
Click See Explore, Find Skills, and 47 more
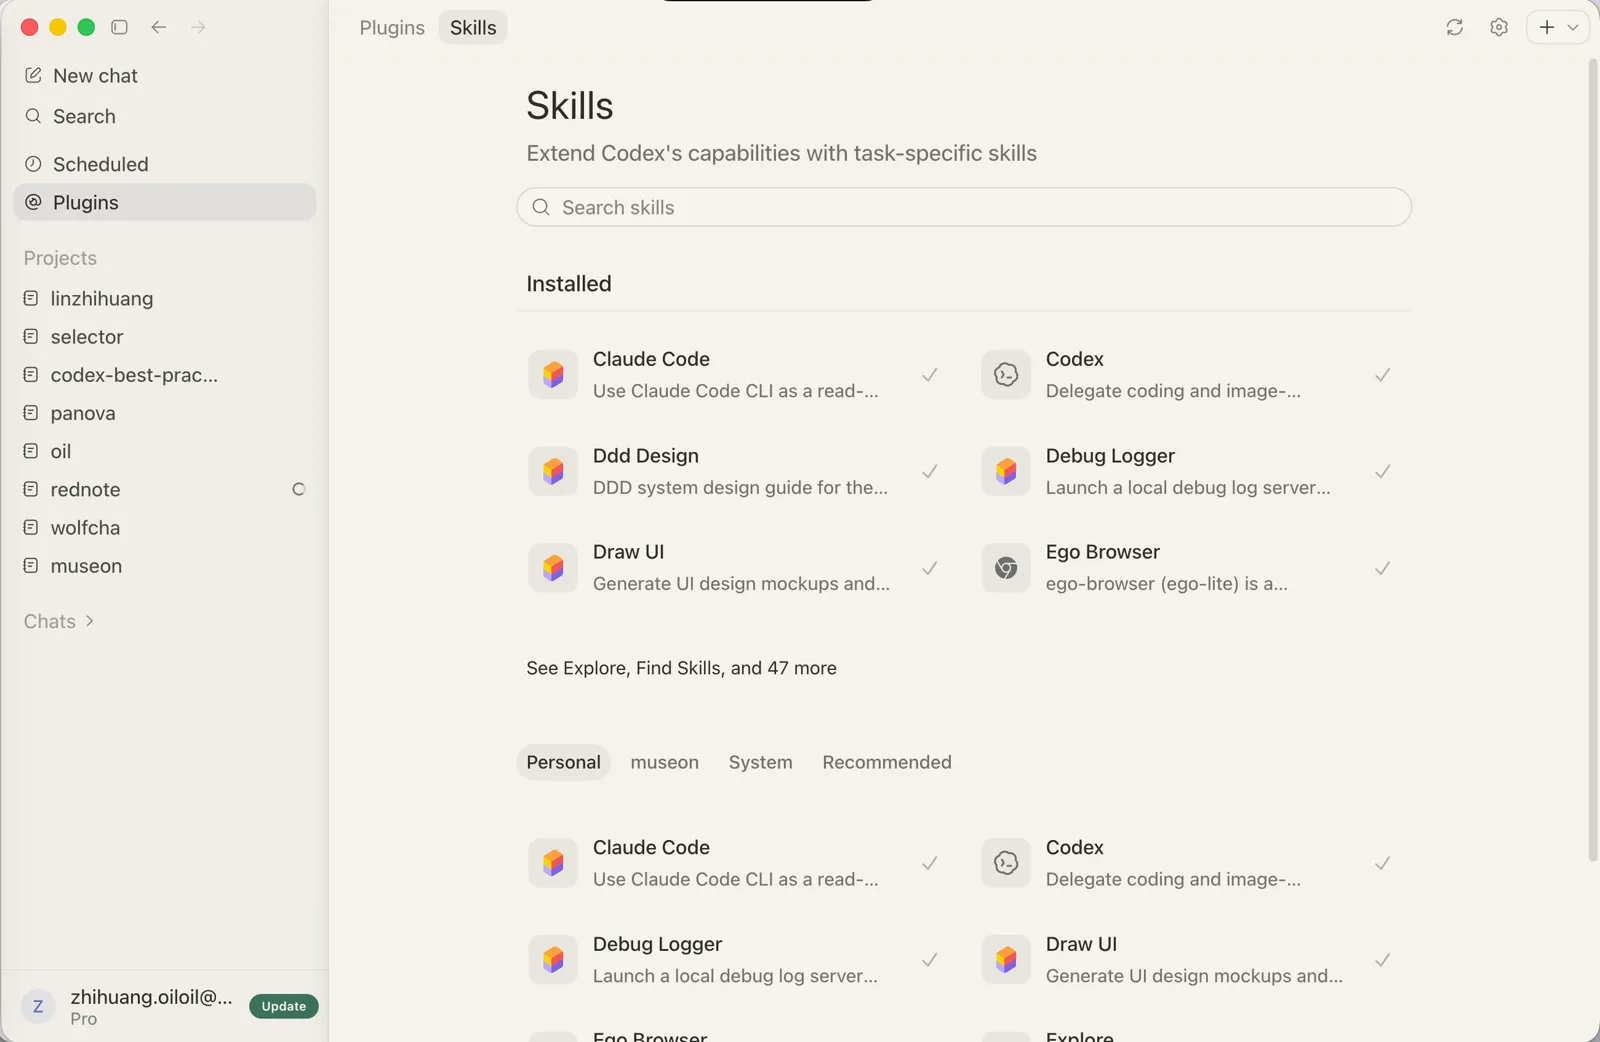point(681,668)
